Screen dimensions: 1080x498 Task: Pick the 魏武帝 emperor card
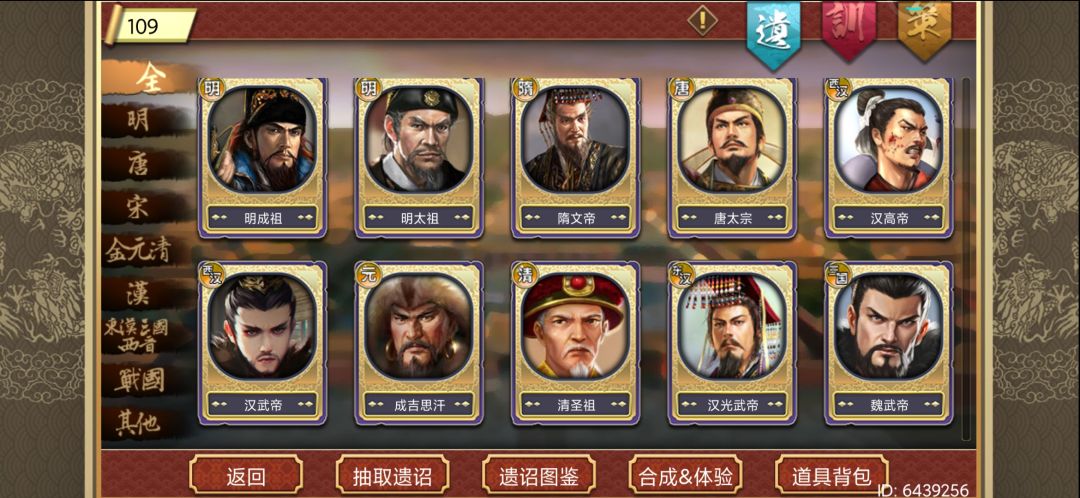[889, 343]
